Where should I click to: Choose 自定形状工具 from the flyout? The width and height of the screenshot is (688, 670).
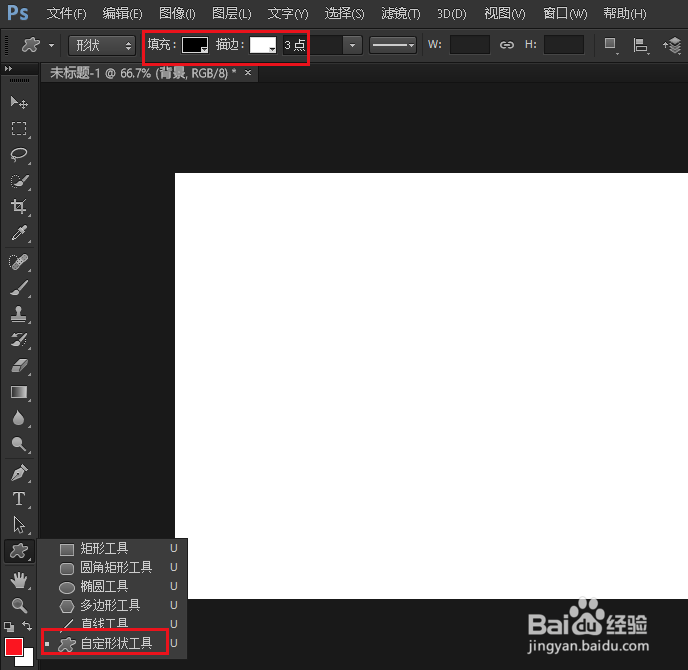(112, 643)
